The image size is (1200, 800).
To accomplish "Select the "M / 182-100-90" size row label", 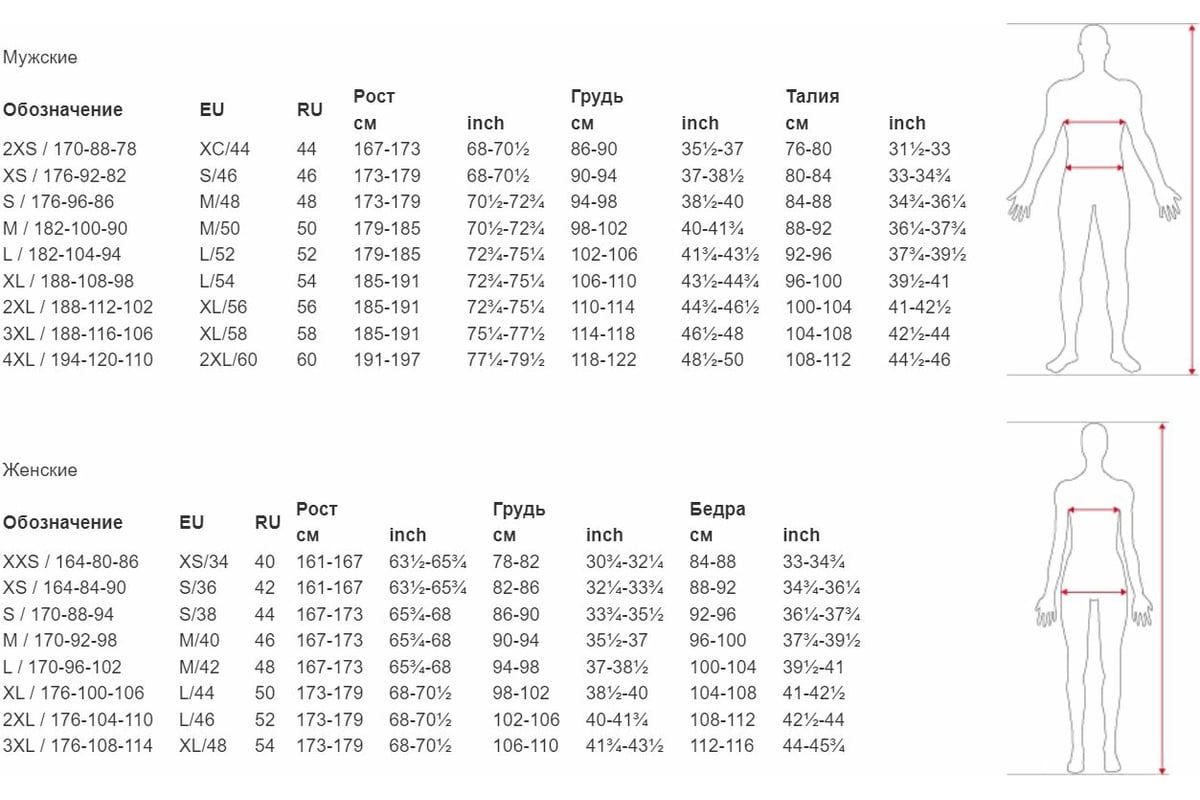I will coord(66,228).
